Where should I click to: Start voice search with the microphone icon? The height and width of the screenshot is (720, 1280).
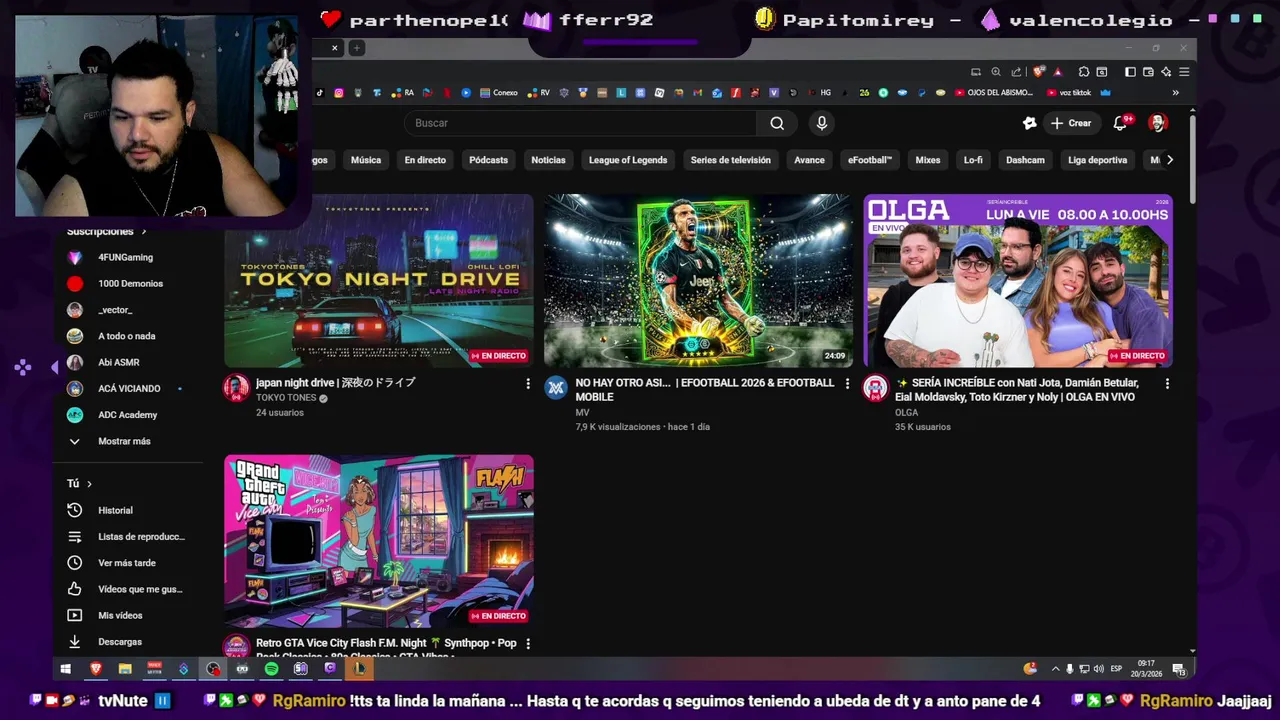(x=821, y=123)
